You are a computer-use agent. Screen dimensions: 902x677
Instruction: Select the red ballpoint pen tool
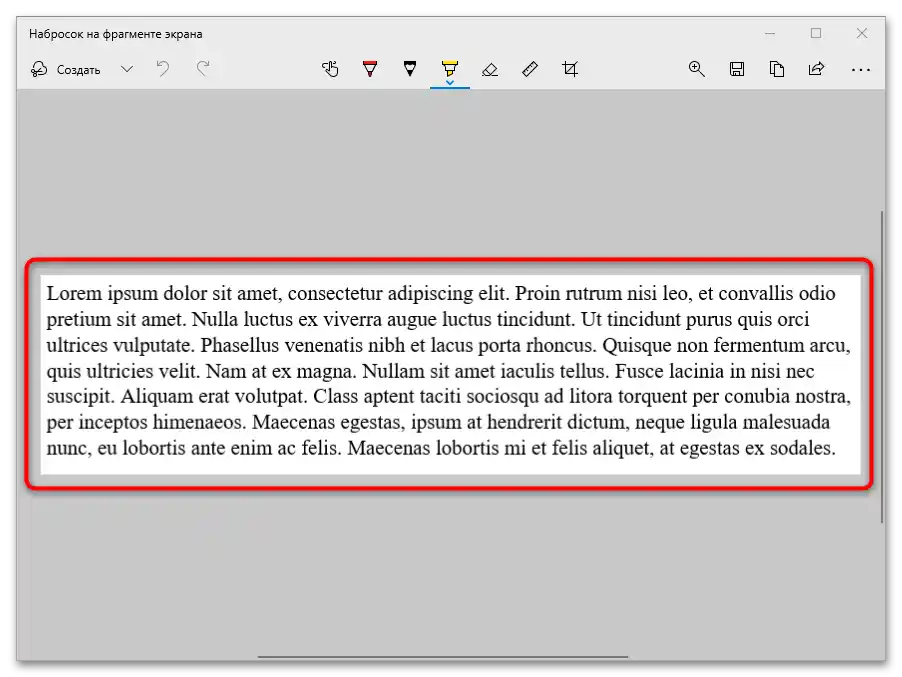coord(370,69)
